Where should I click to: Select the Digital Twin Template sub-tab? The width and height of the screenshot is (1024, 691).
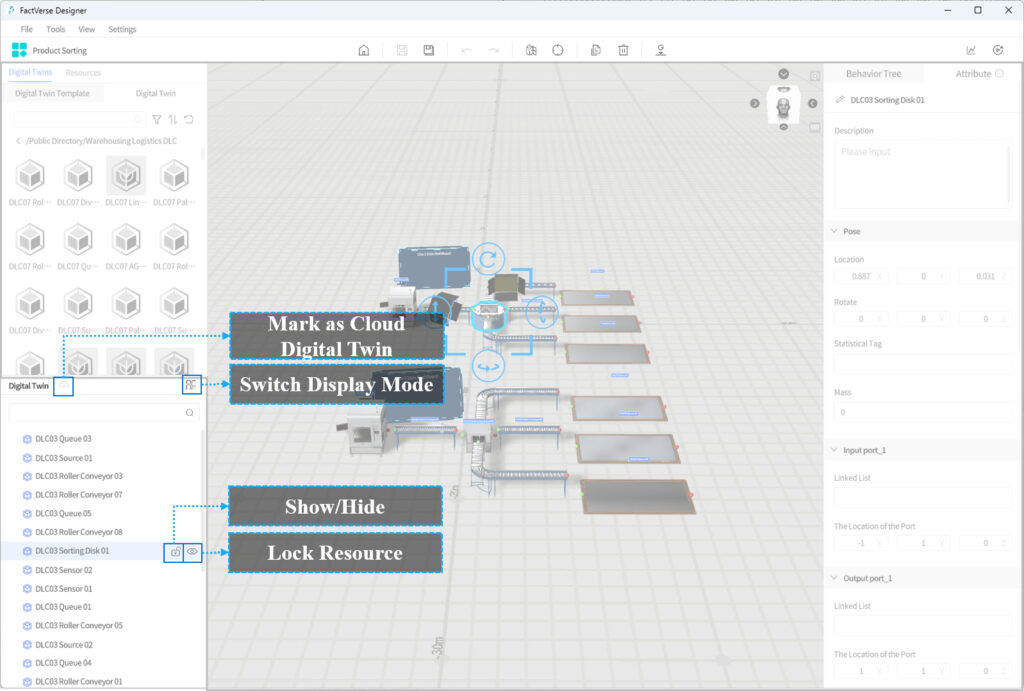[x=52, y=93]
